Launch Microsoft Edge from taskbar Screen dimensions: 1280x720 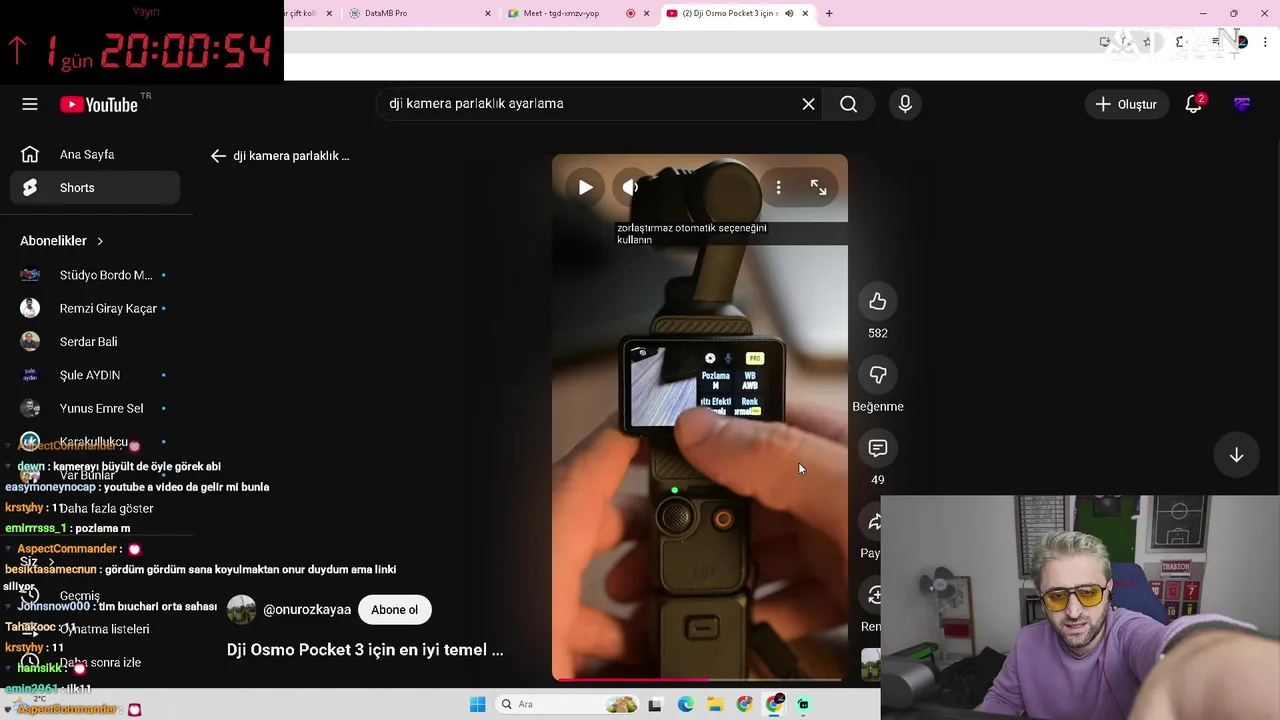point(685,705)
